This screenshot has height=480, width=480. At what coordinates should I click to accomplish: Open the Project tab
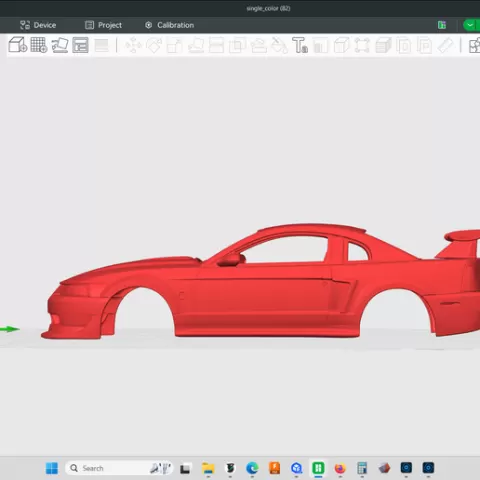click(103, 25)
